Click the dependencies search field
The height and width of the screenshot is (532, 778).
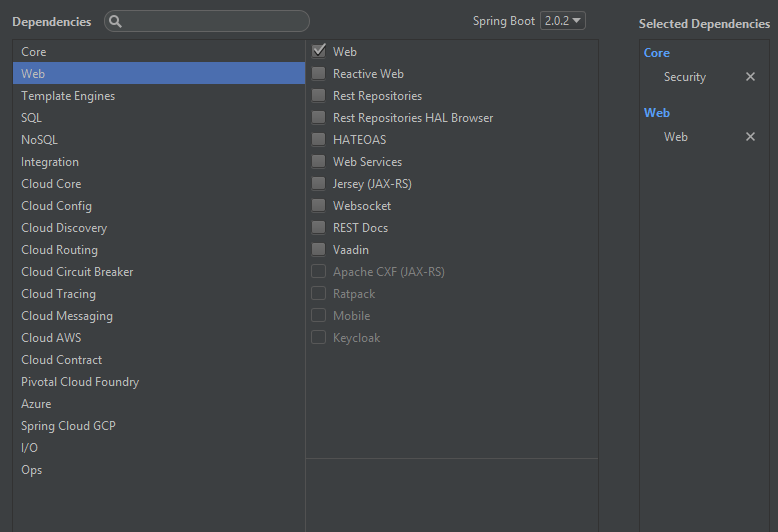click(215, 21)
